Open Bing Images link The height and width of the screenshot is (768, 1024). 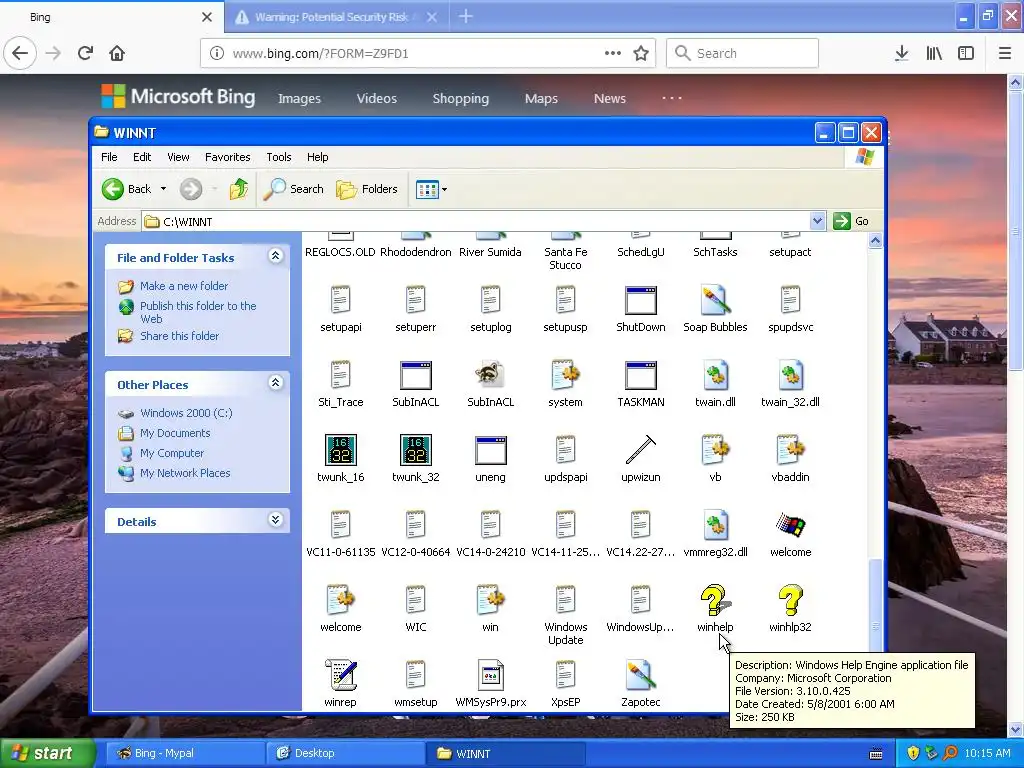coord(299,99)
